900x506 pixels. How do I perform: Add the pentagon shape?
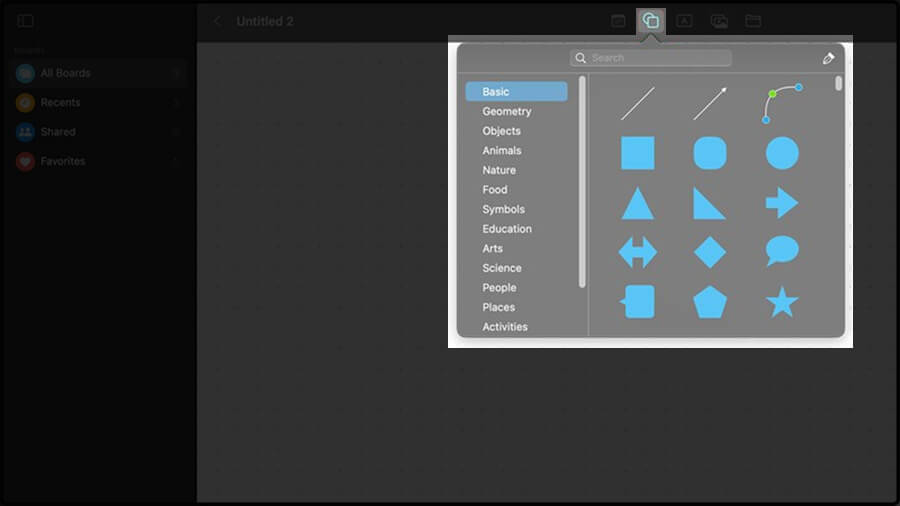click(x=710, y=301)
